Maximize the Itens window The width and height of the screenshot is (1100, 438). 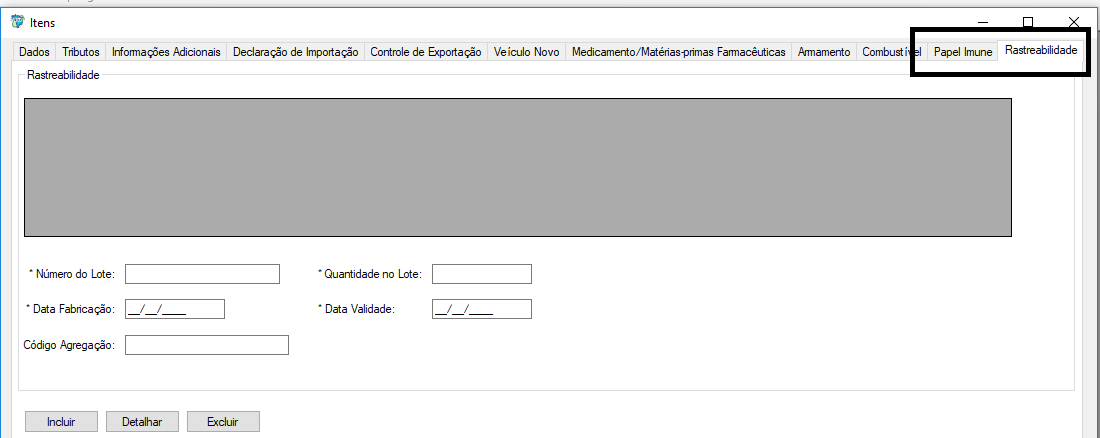tap(1028, 22)
